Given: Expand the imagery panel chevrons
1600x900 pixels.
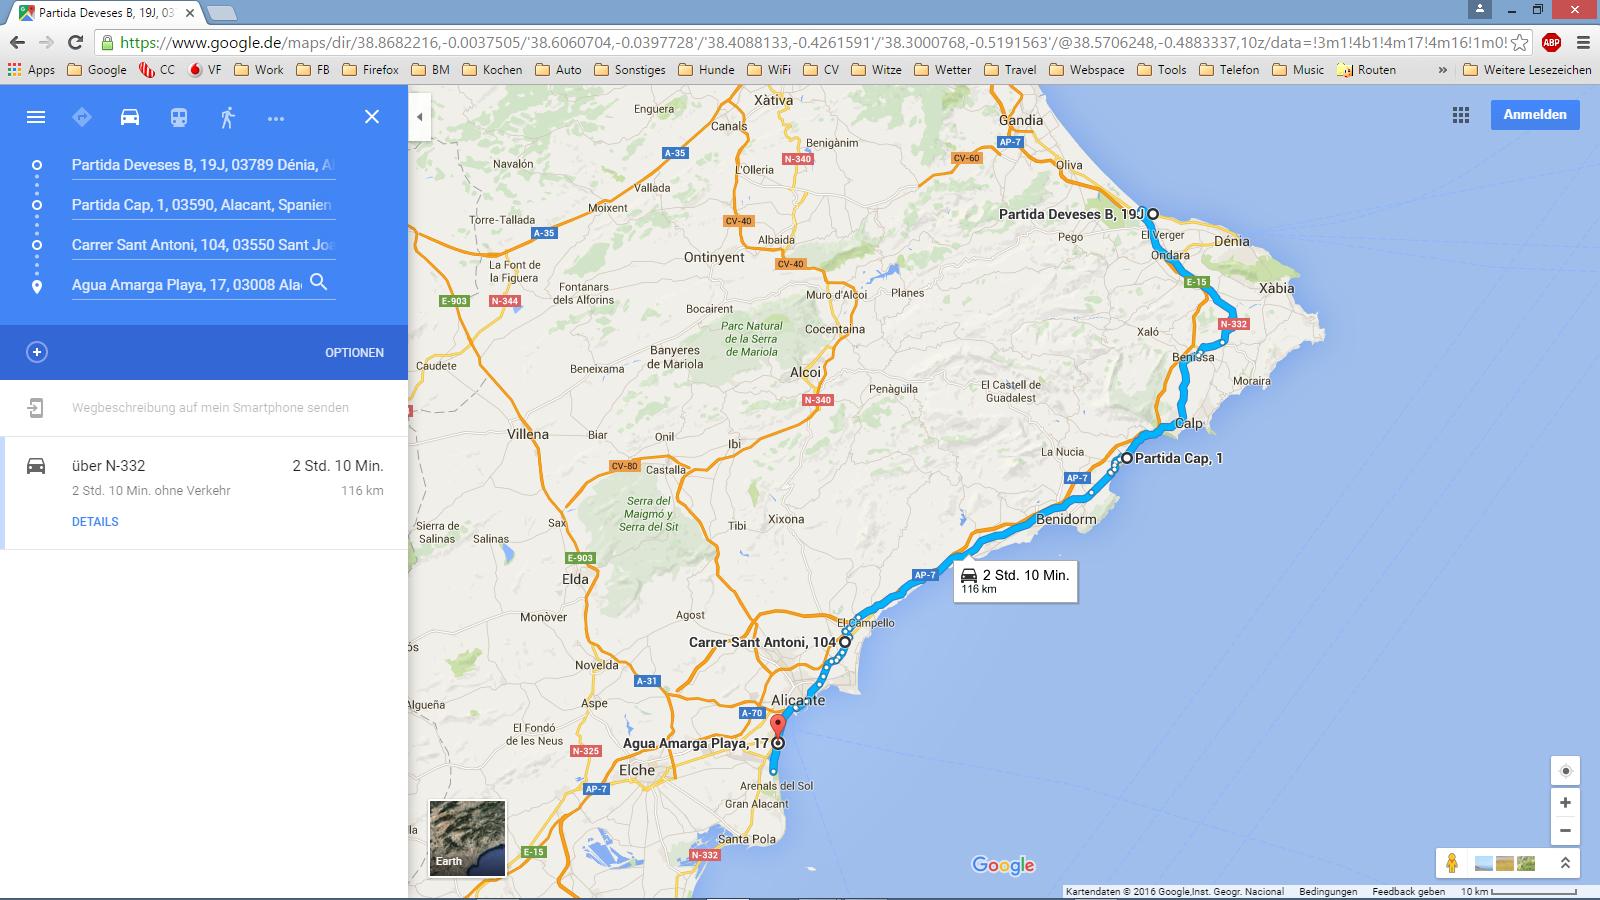Looking at the screenshot, I should tap(1566, 863).
